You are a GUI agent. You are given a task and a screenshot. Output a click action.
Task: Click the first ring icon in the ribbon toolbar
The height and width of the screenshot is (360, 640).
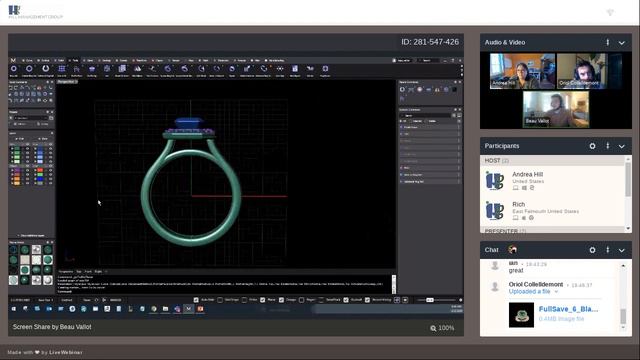(x=13, y=69)
